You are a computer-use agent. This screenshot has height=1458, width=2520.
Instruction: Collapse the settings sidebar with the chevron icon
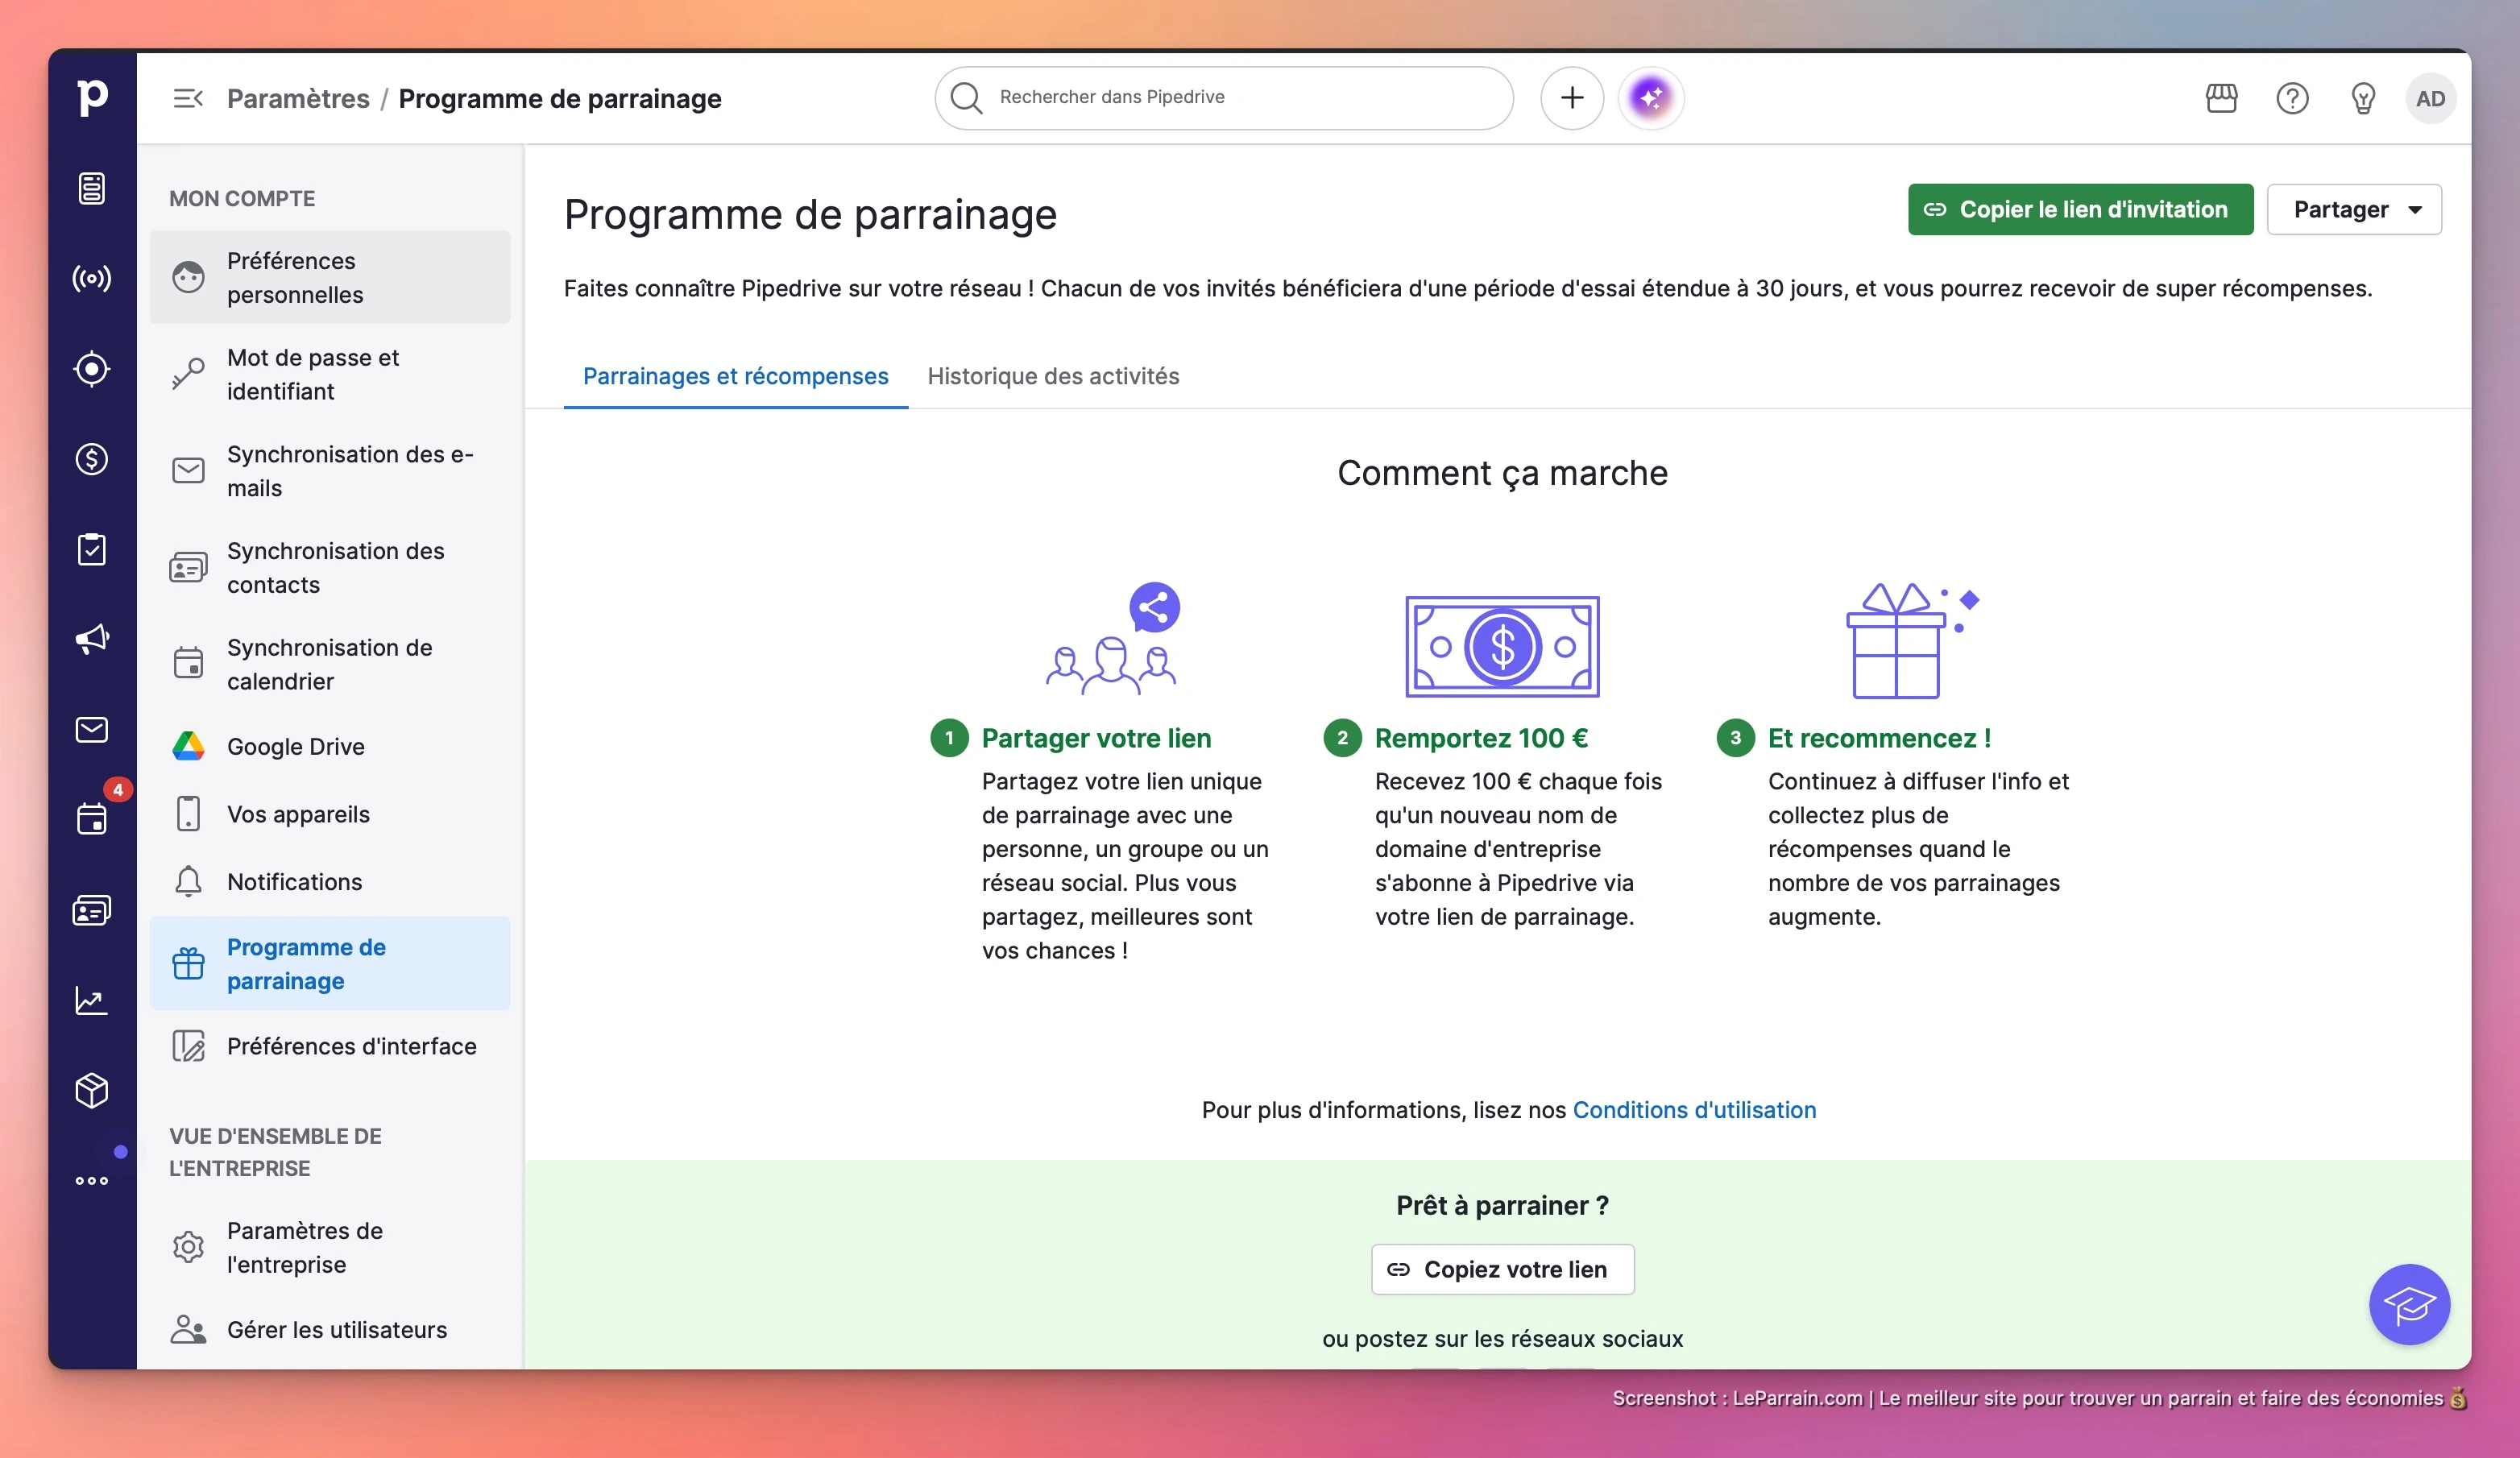[x=188, y=97]
